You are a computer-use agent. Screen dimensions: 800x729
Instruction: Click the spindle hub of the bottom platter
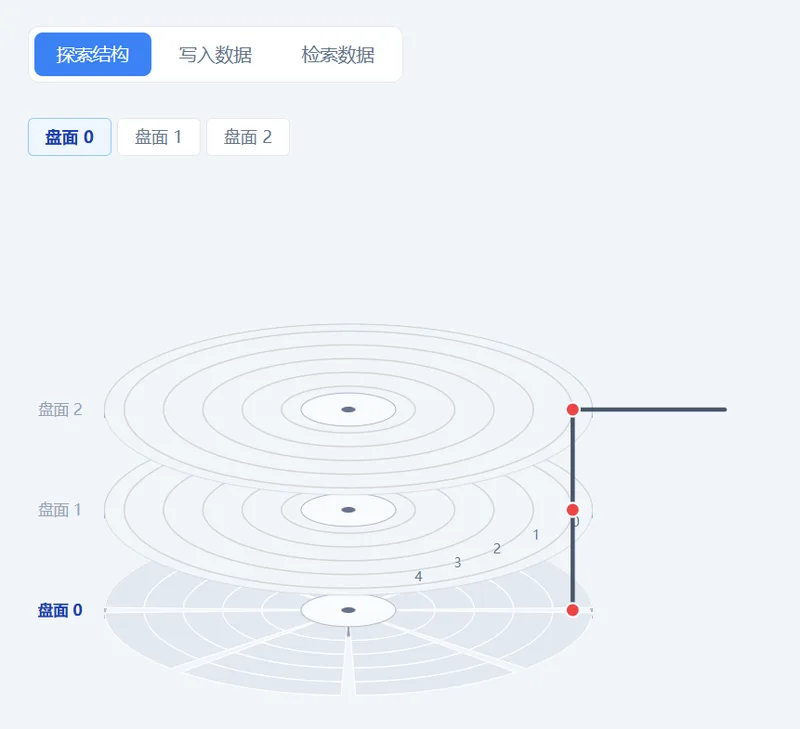tap(349, 608)
